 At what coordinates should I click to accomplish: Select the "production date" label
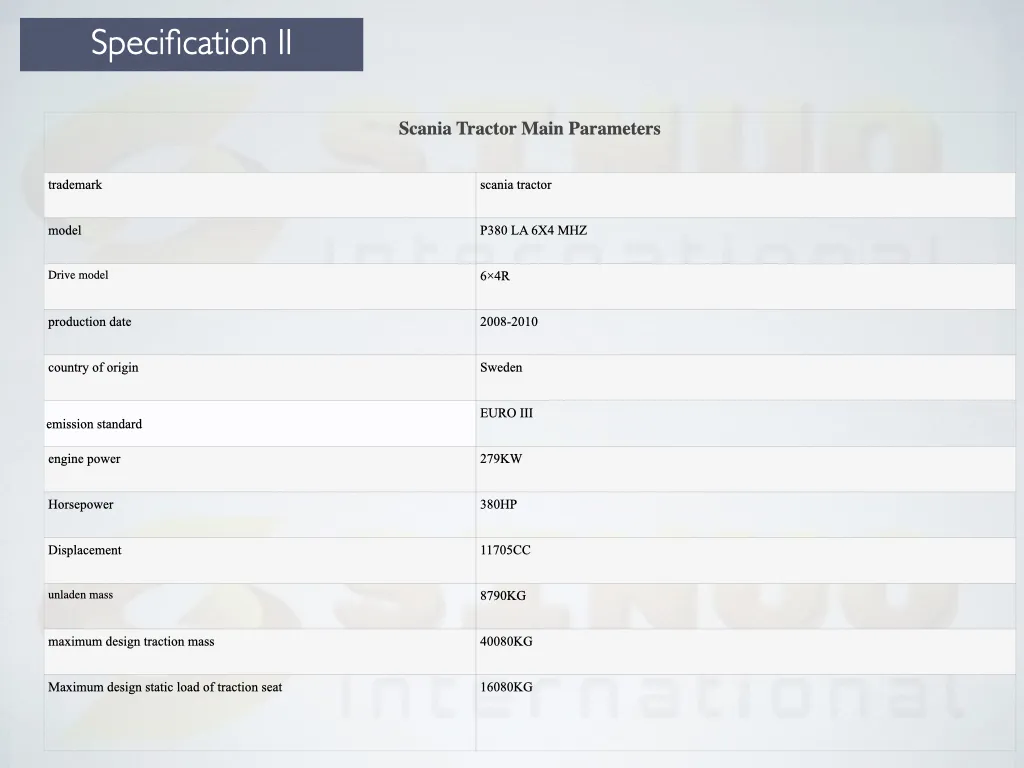tap(90, 322)
